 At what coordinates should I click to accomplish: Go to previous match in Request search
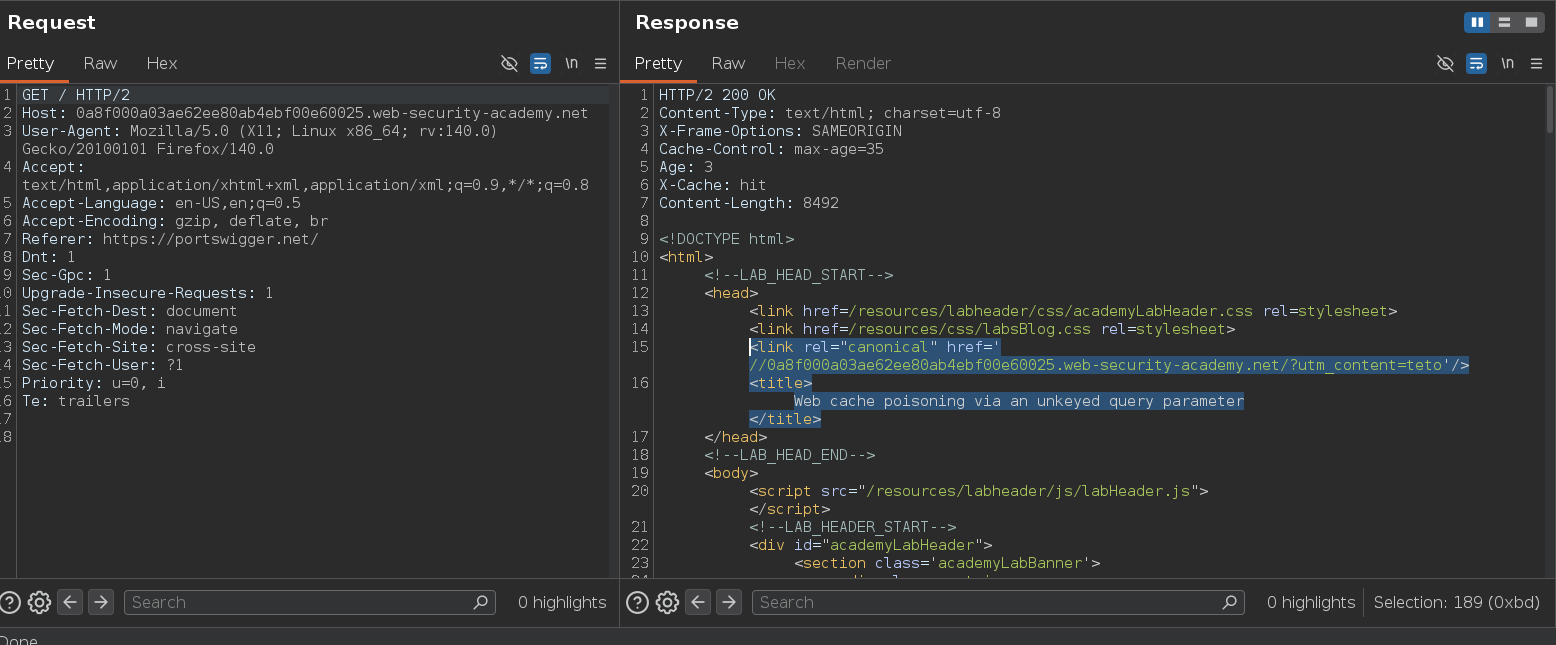pyautogui.click(x=70, y=602)
